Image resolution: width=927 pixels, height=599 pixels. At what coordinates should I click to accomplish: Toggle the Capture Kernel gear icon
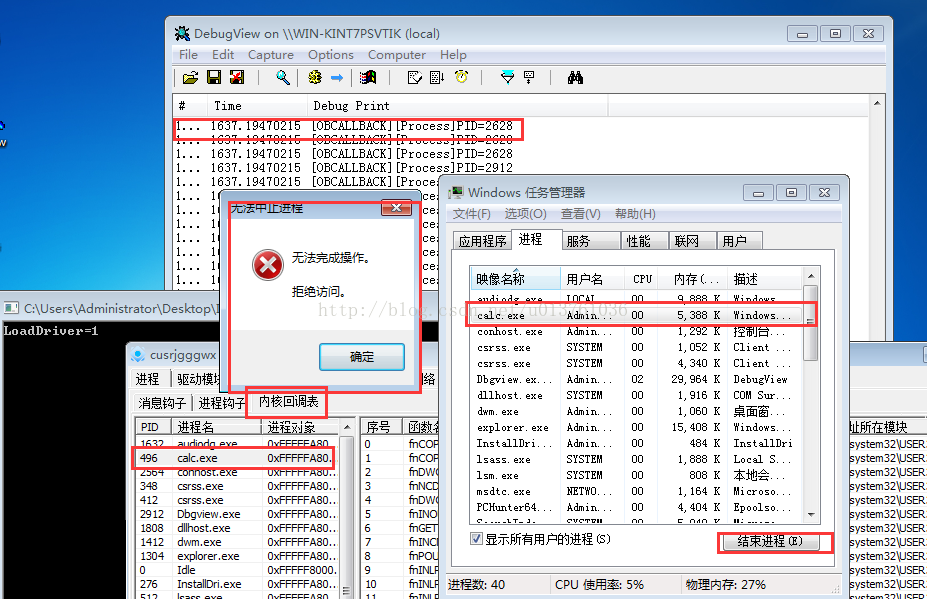coord(315,77)
